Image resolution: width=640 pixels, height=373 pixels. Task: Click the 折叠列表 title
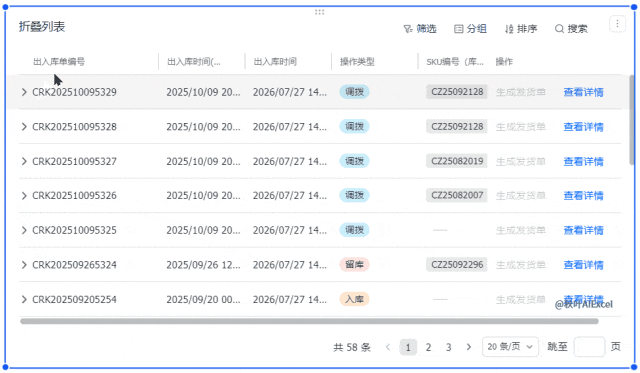click(42, 27)
